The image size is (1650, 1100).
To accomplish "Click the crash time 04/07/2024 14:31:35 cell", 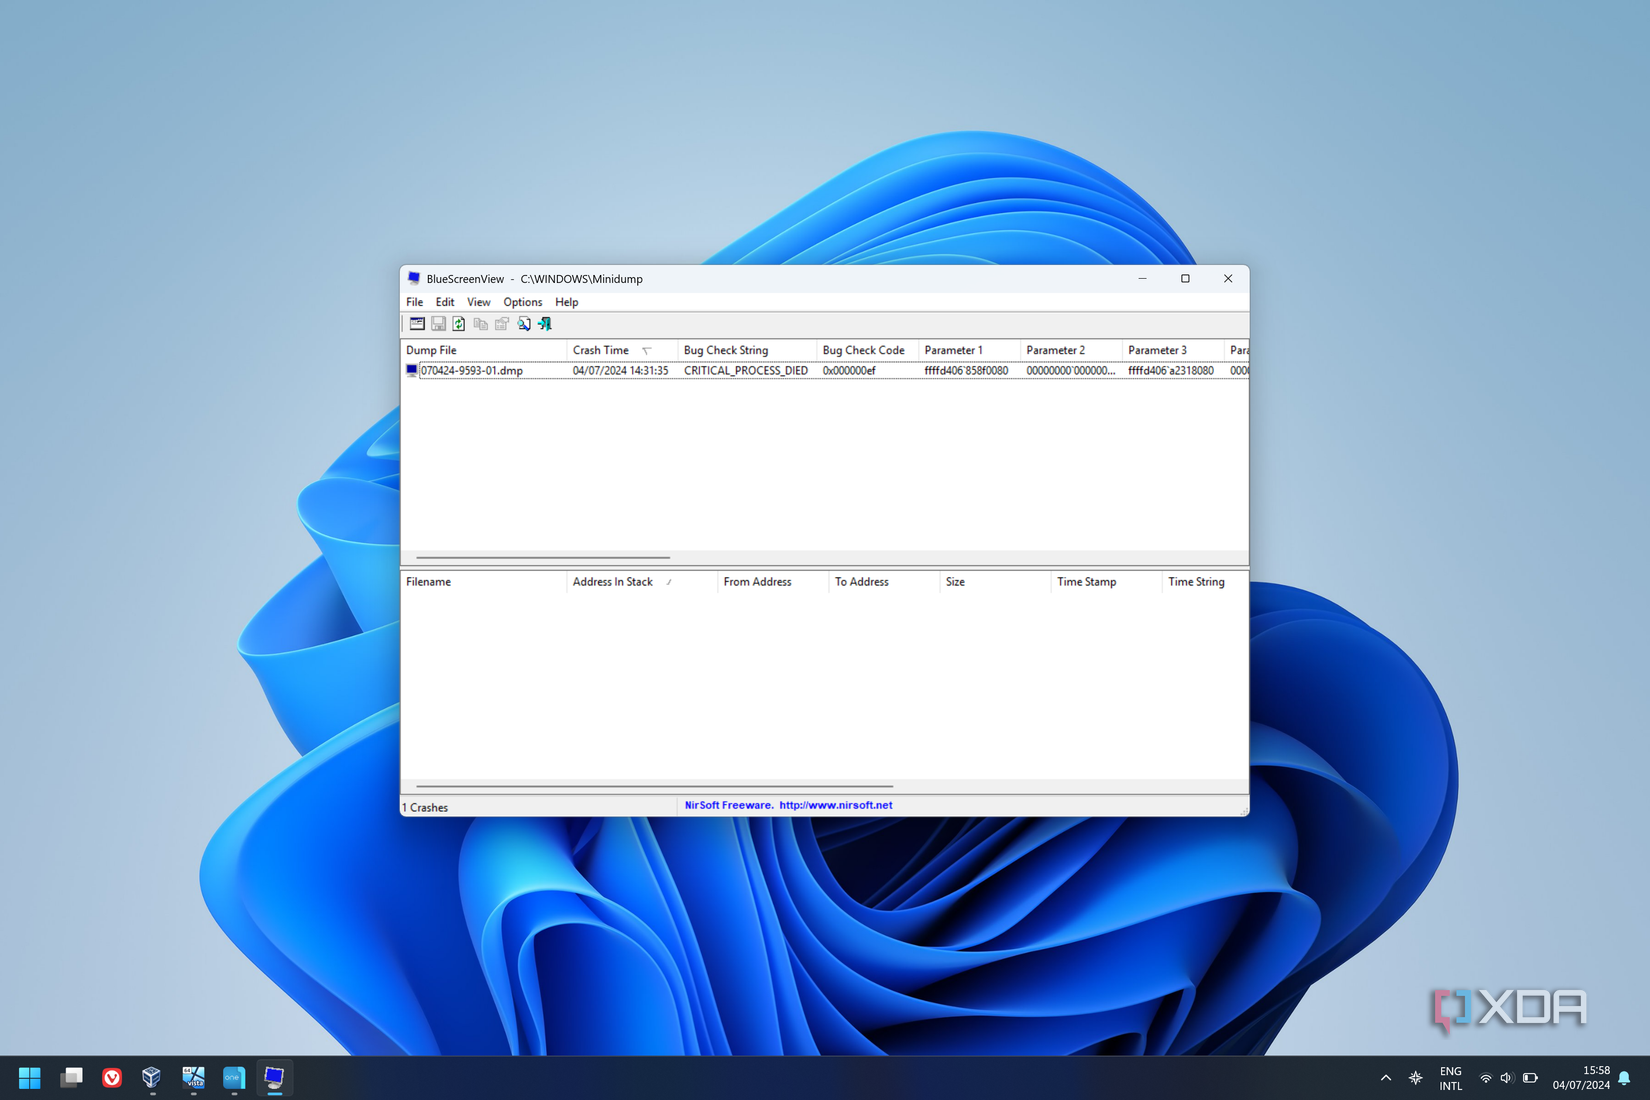I will [620, 371].
